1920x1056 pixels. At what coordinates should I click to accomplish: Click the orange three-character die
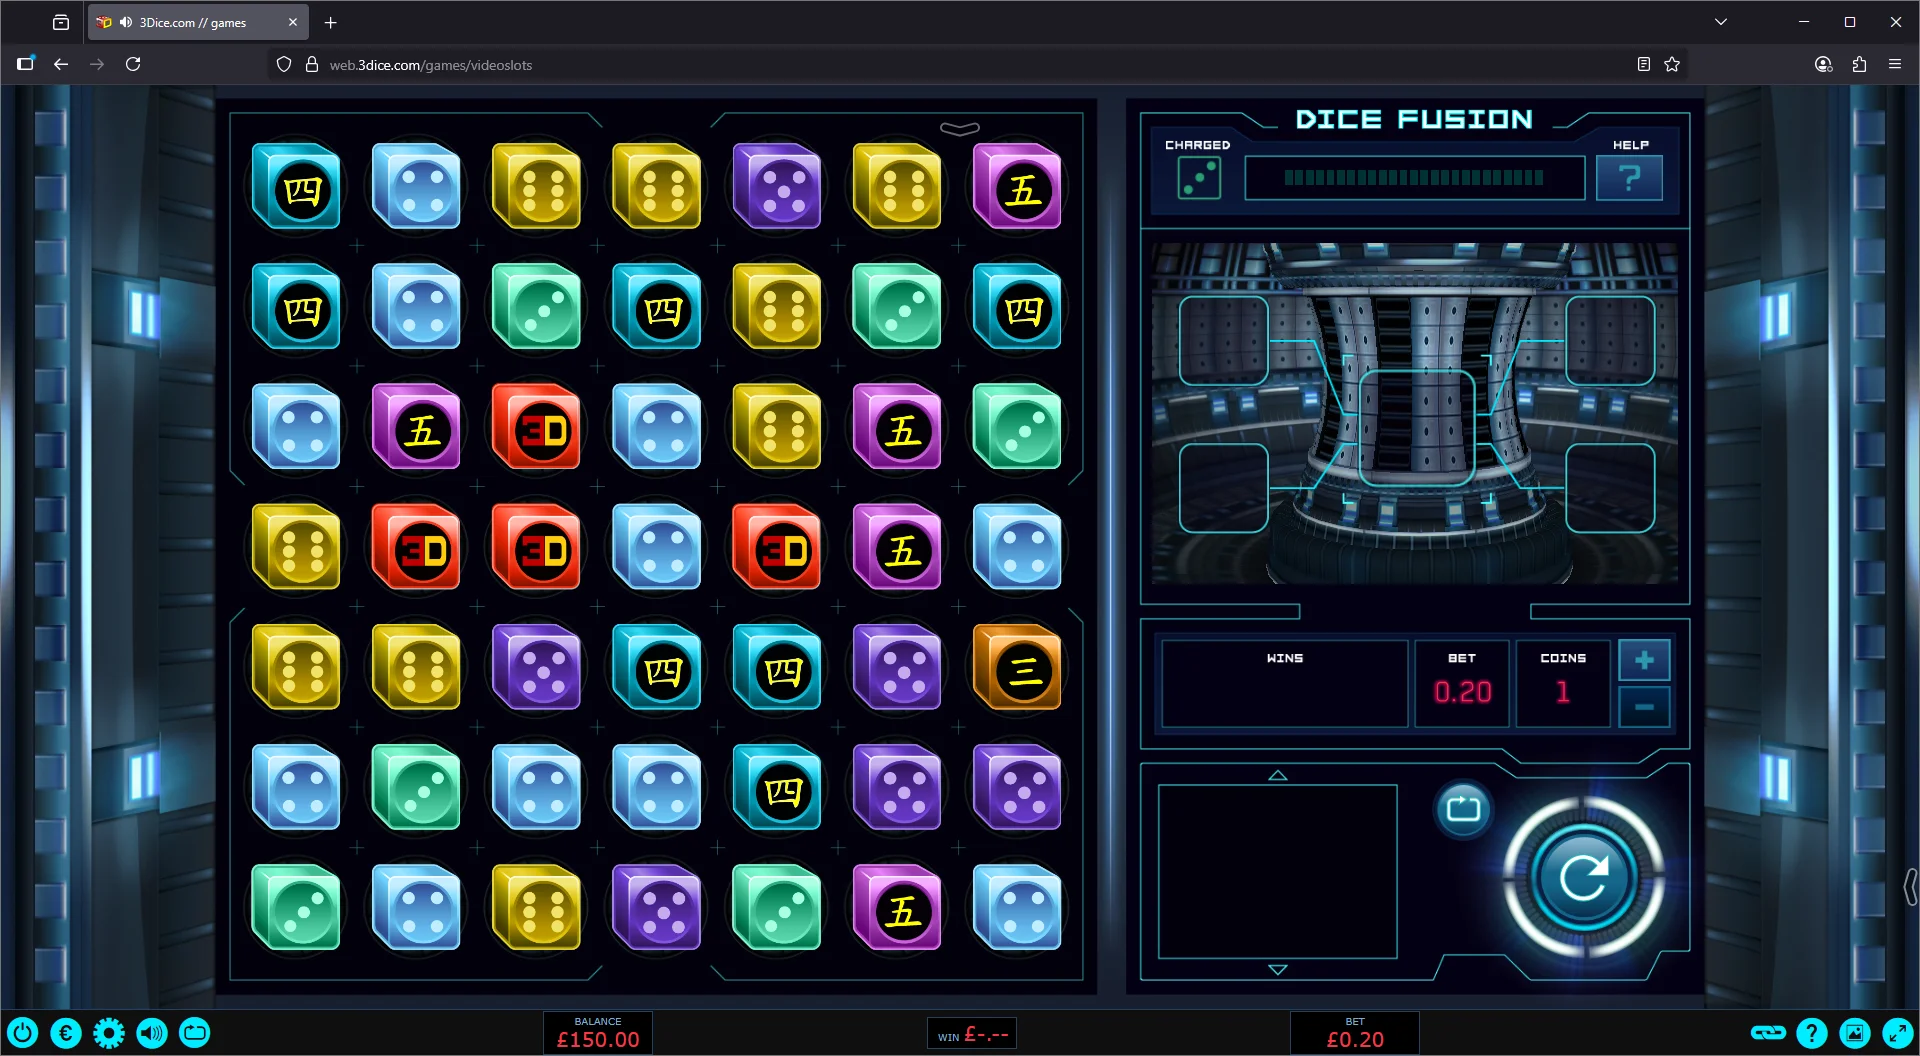[1017, 667]
